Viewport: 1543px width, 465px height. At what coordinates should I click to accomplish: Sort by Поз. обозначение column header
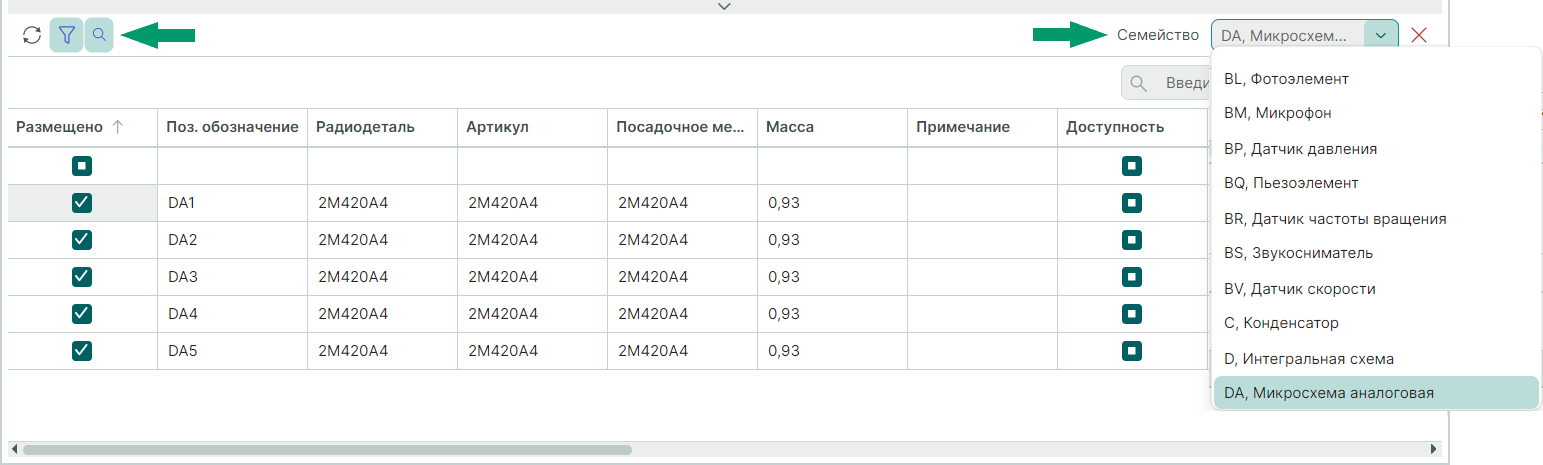coord(232,127)
